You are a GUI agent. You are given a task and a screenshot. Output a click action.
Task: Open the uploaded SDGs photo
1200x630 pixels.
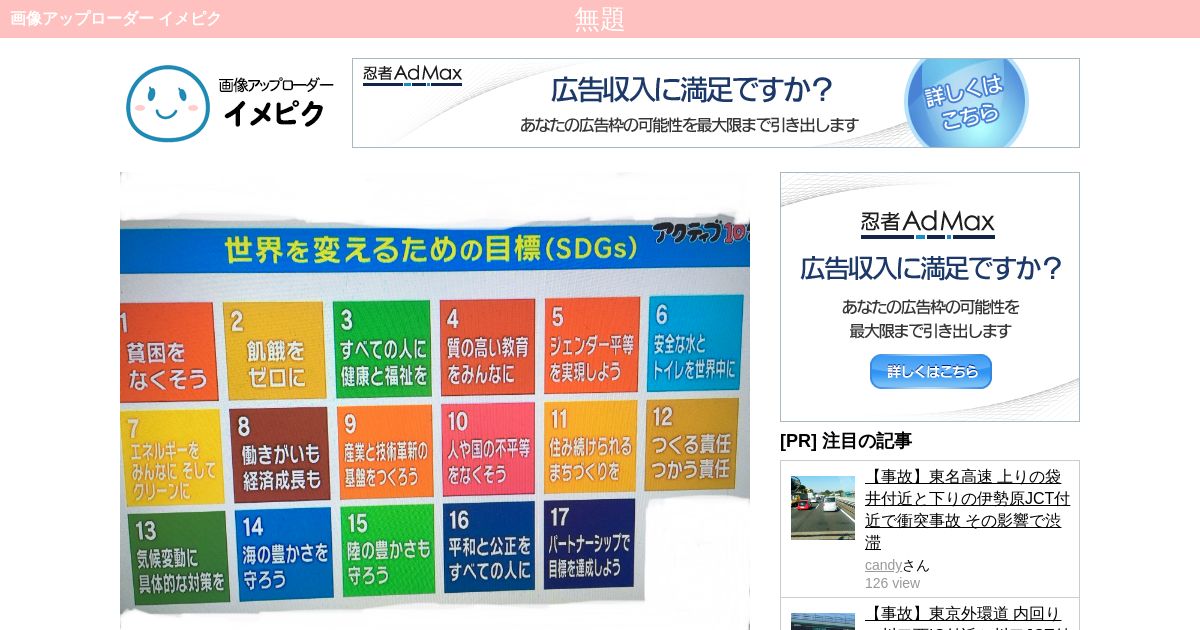pyautogui.click(x=435, y=400)
